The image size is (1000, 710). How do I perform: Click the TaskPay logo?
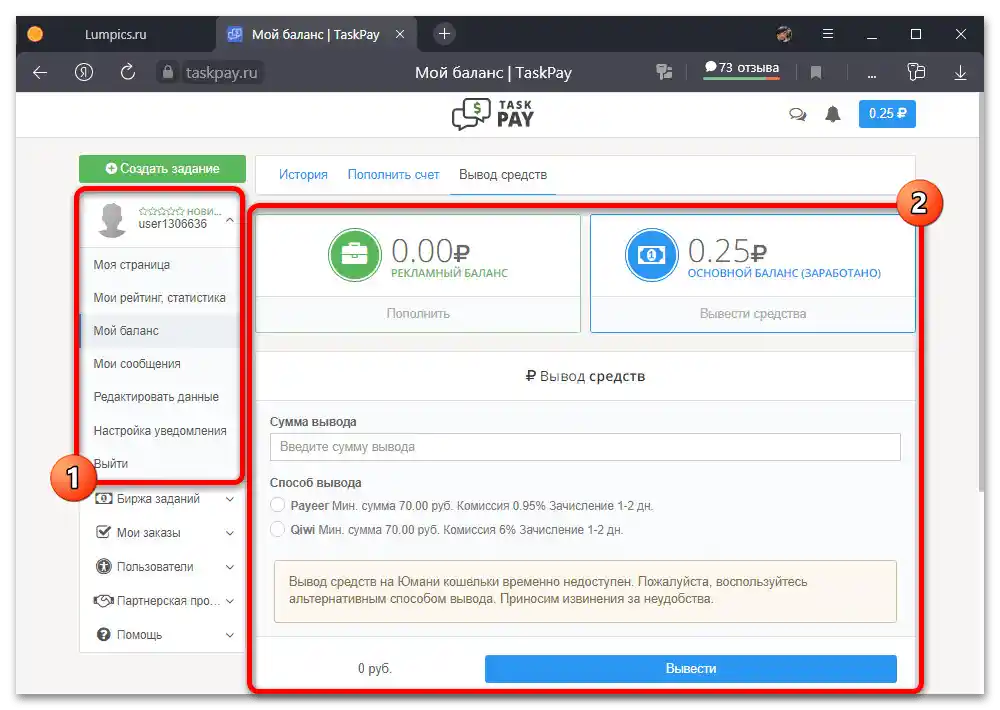493,114
